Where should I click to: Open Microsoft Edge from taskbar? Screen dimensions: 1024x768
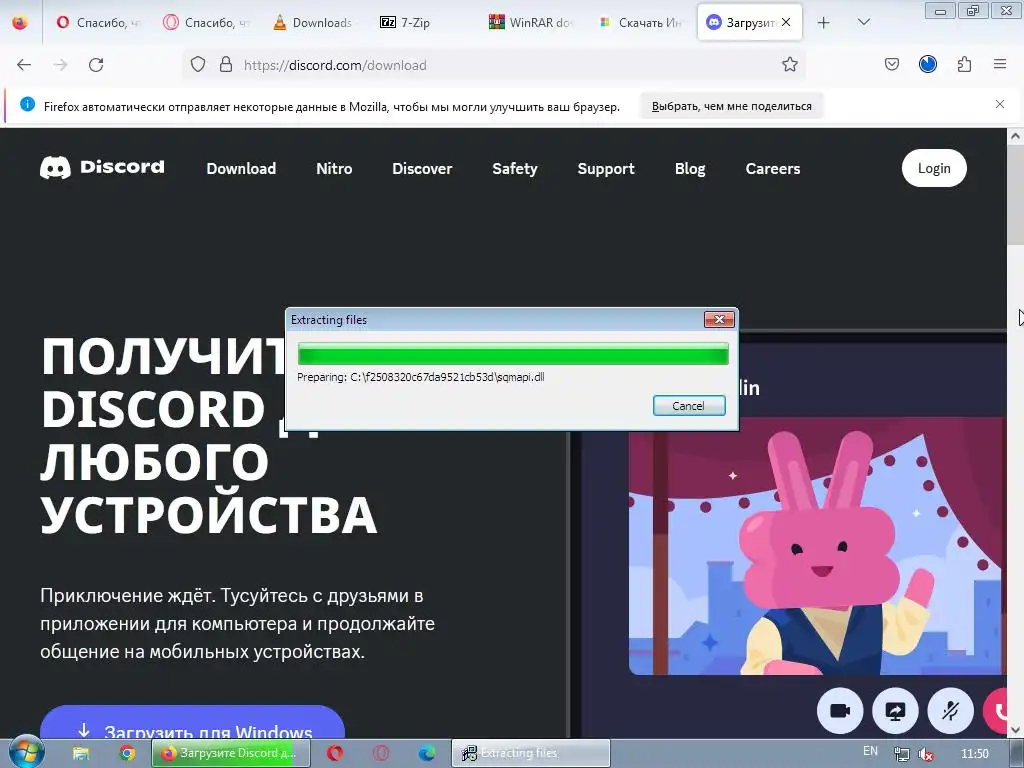[x=427, y=753]
